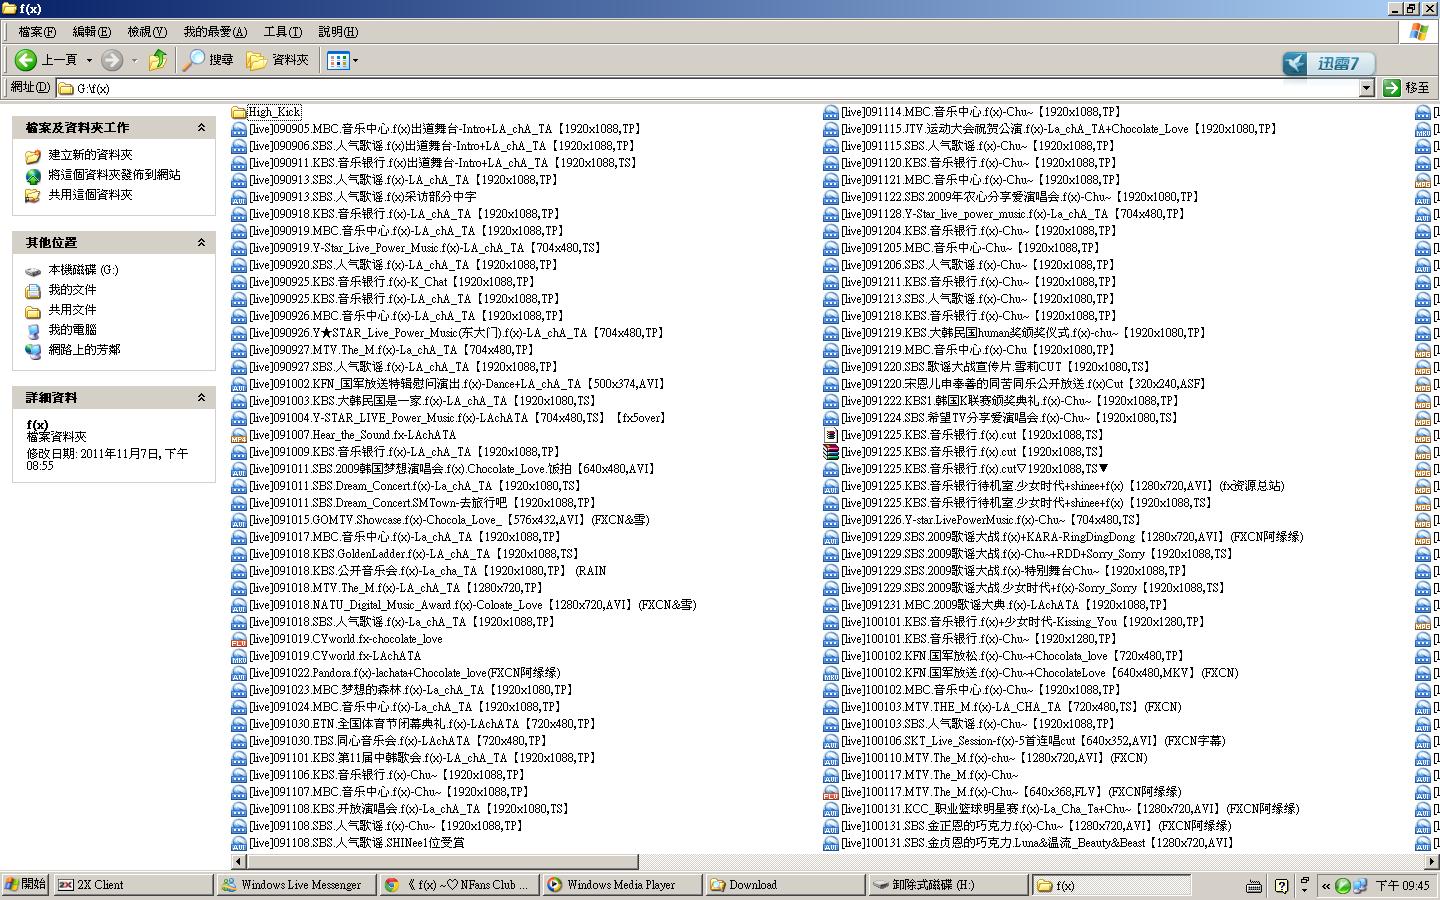Switch to 2X Client taskbar button
The height and width of the screenshot is (900, 1440).
click(x=133, y=885)
